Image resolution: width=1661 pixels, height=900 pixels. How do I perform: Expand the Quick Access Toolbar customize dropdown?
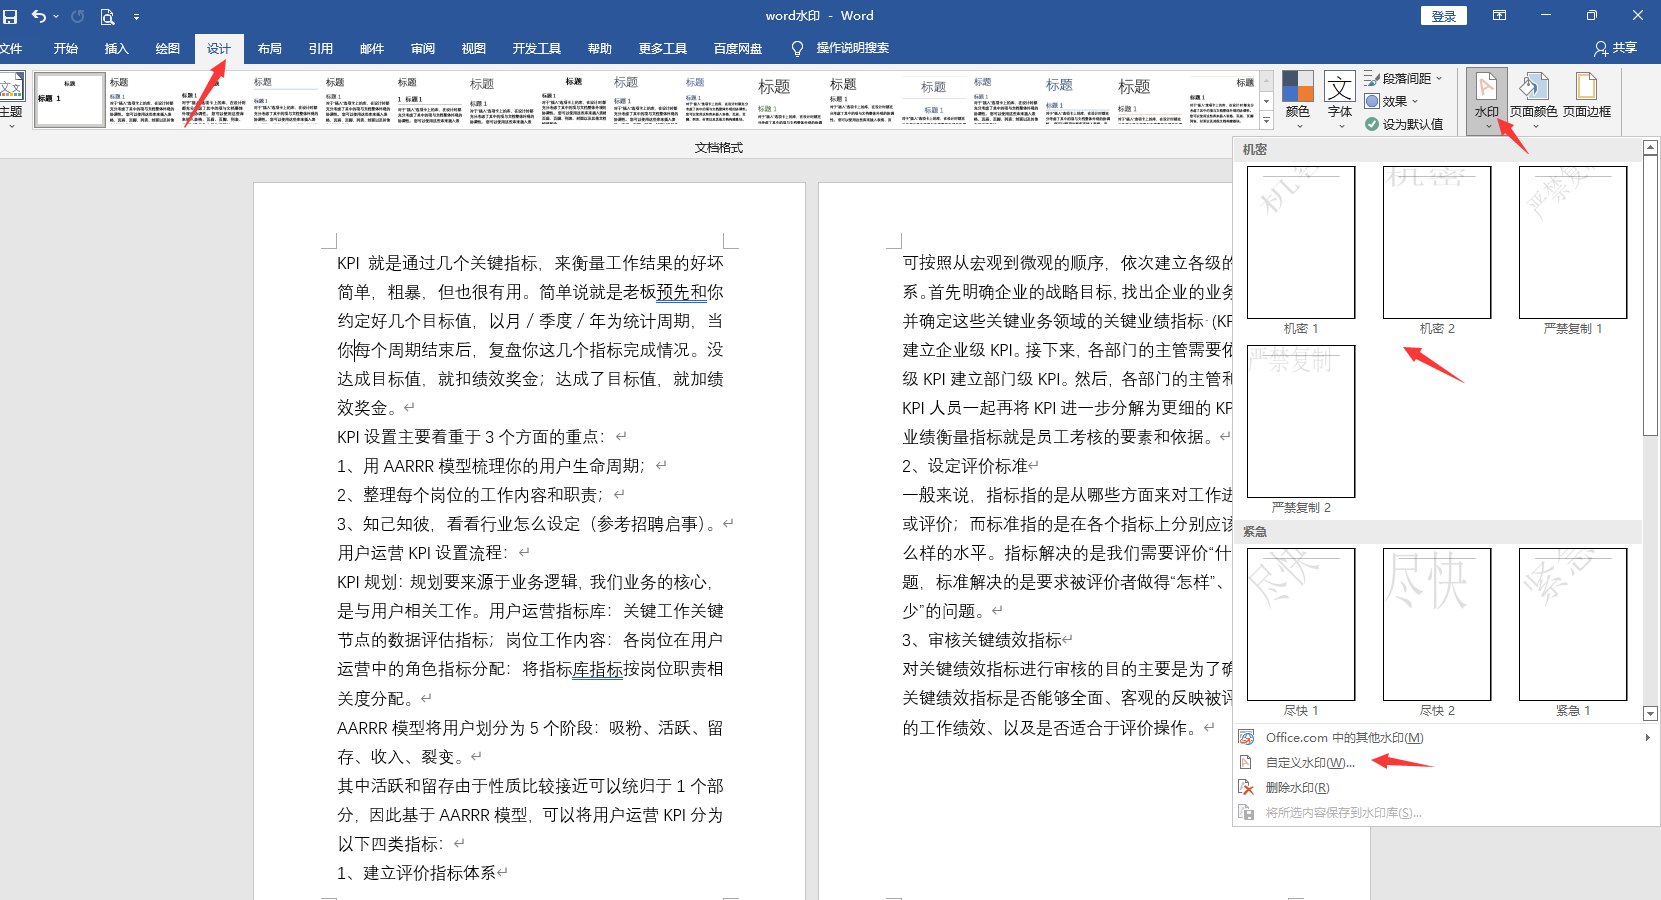tap(137, 16)
